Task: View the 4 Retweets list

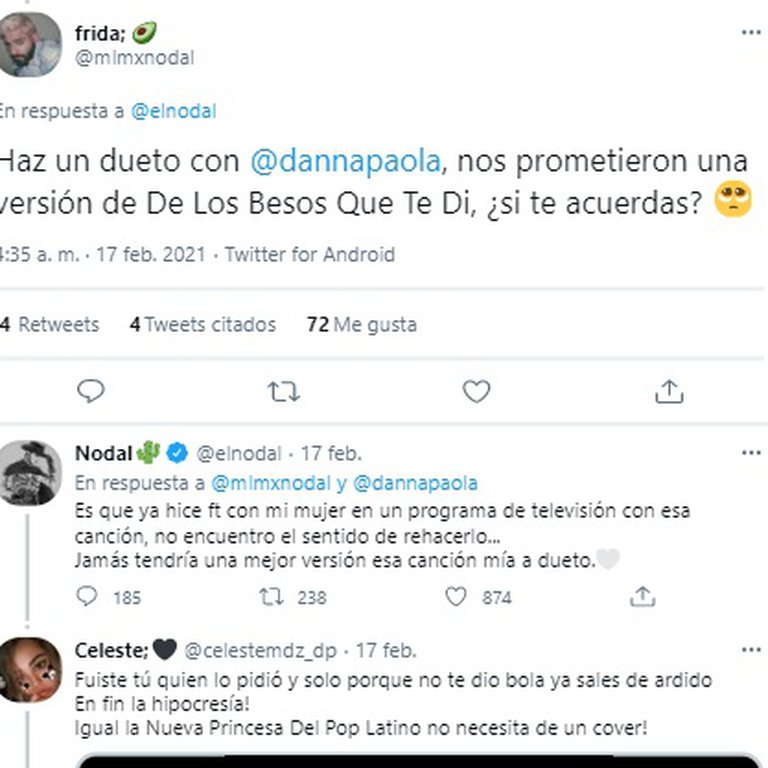Action: click(x=49, y=324)
